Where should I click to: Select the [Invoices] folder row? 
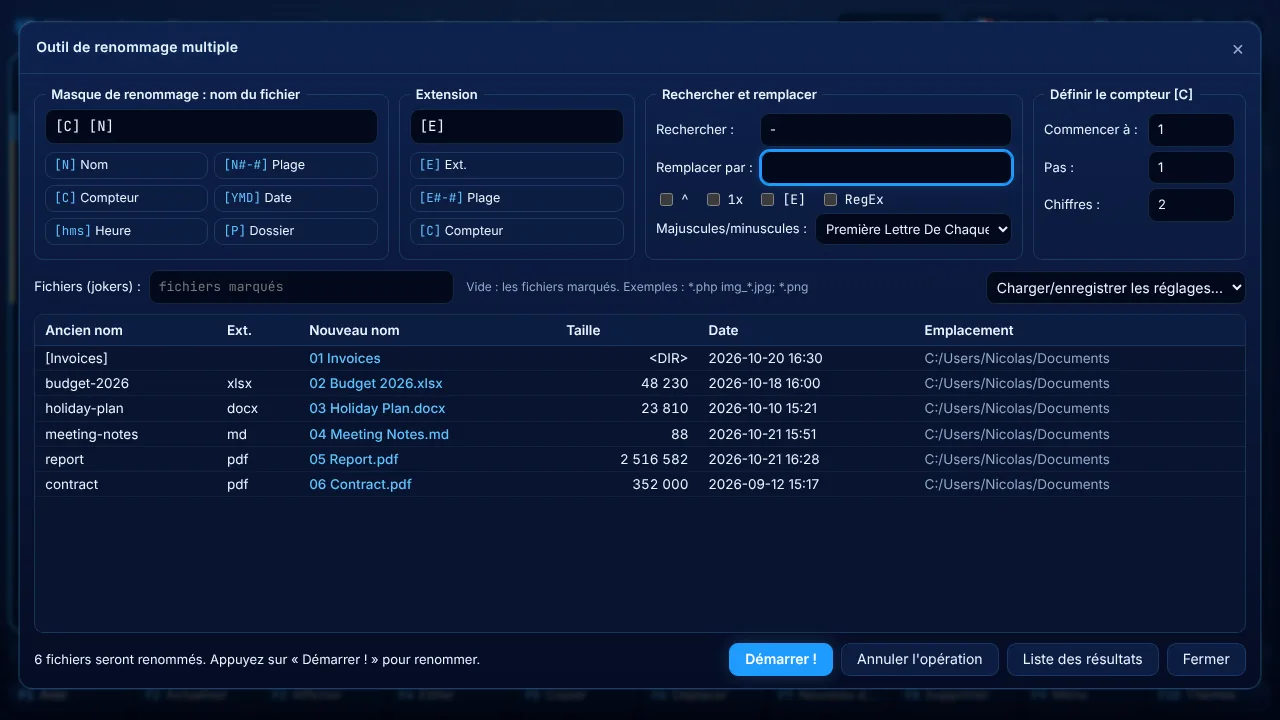[x=640, y=359]
